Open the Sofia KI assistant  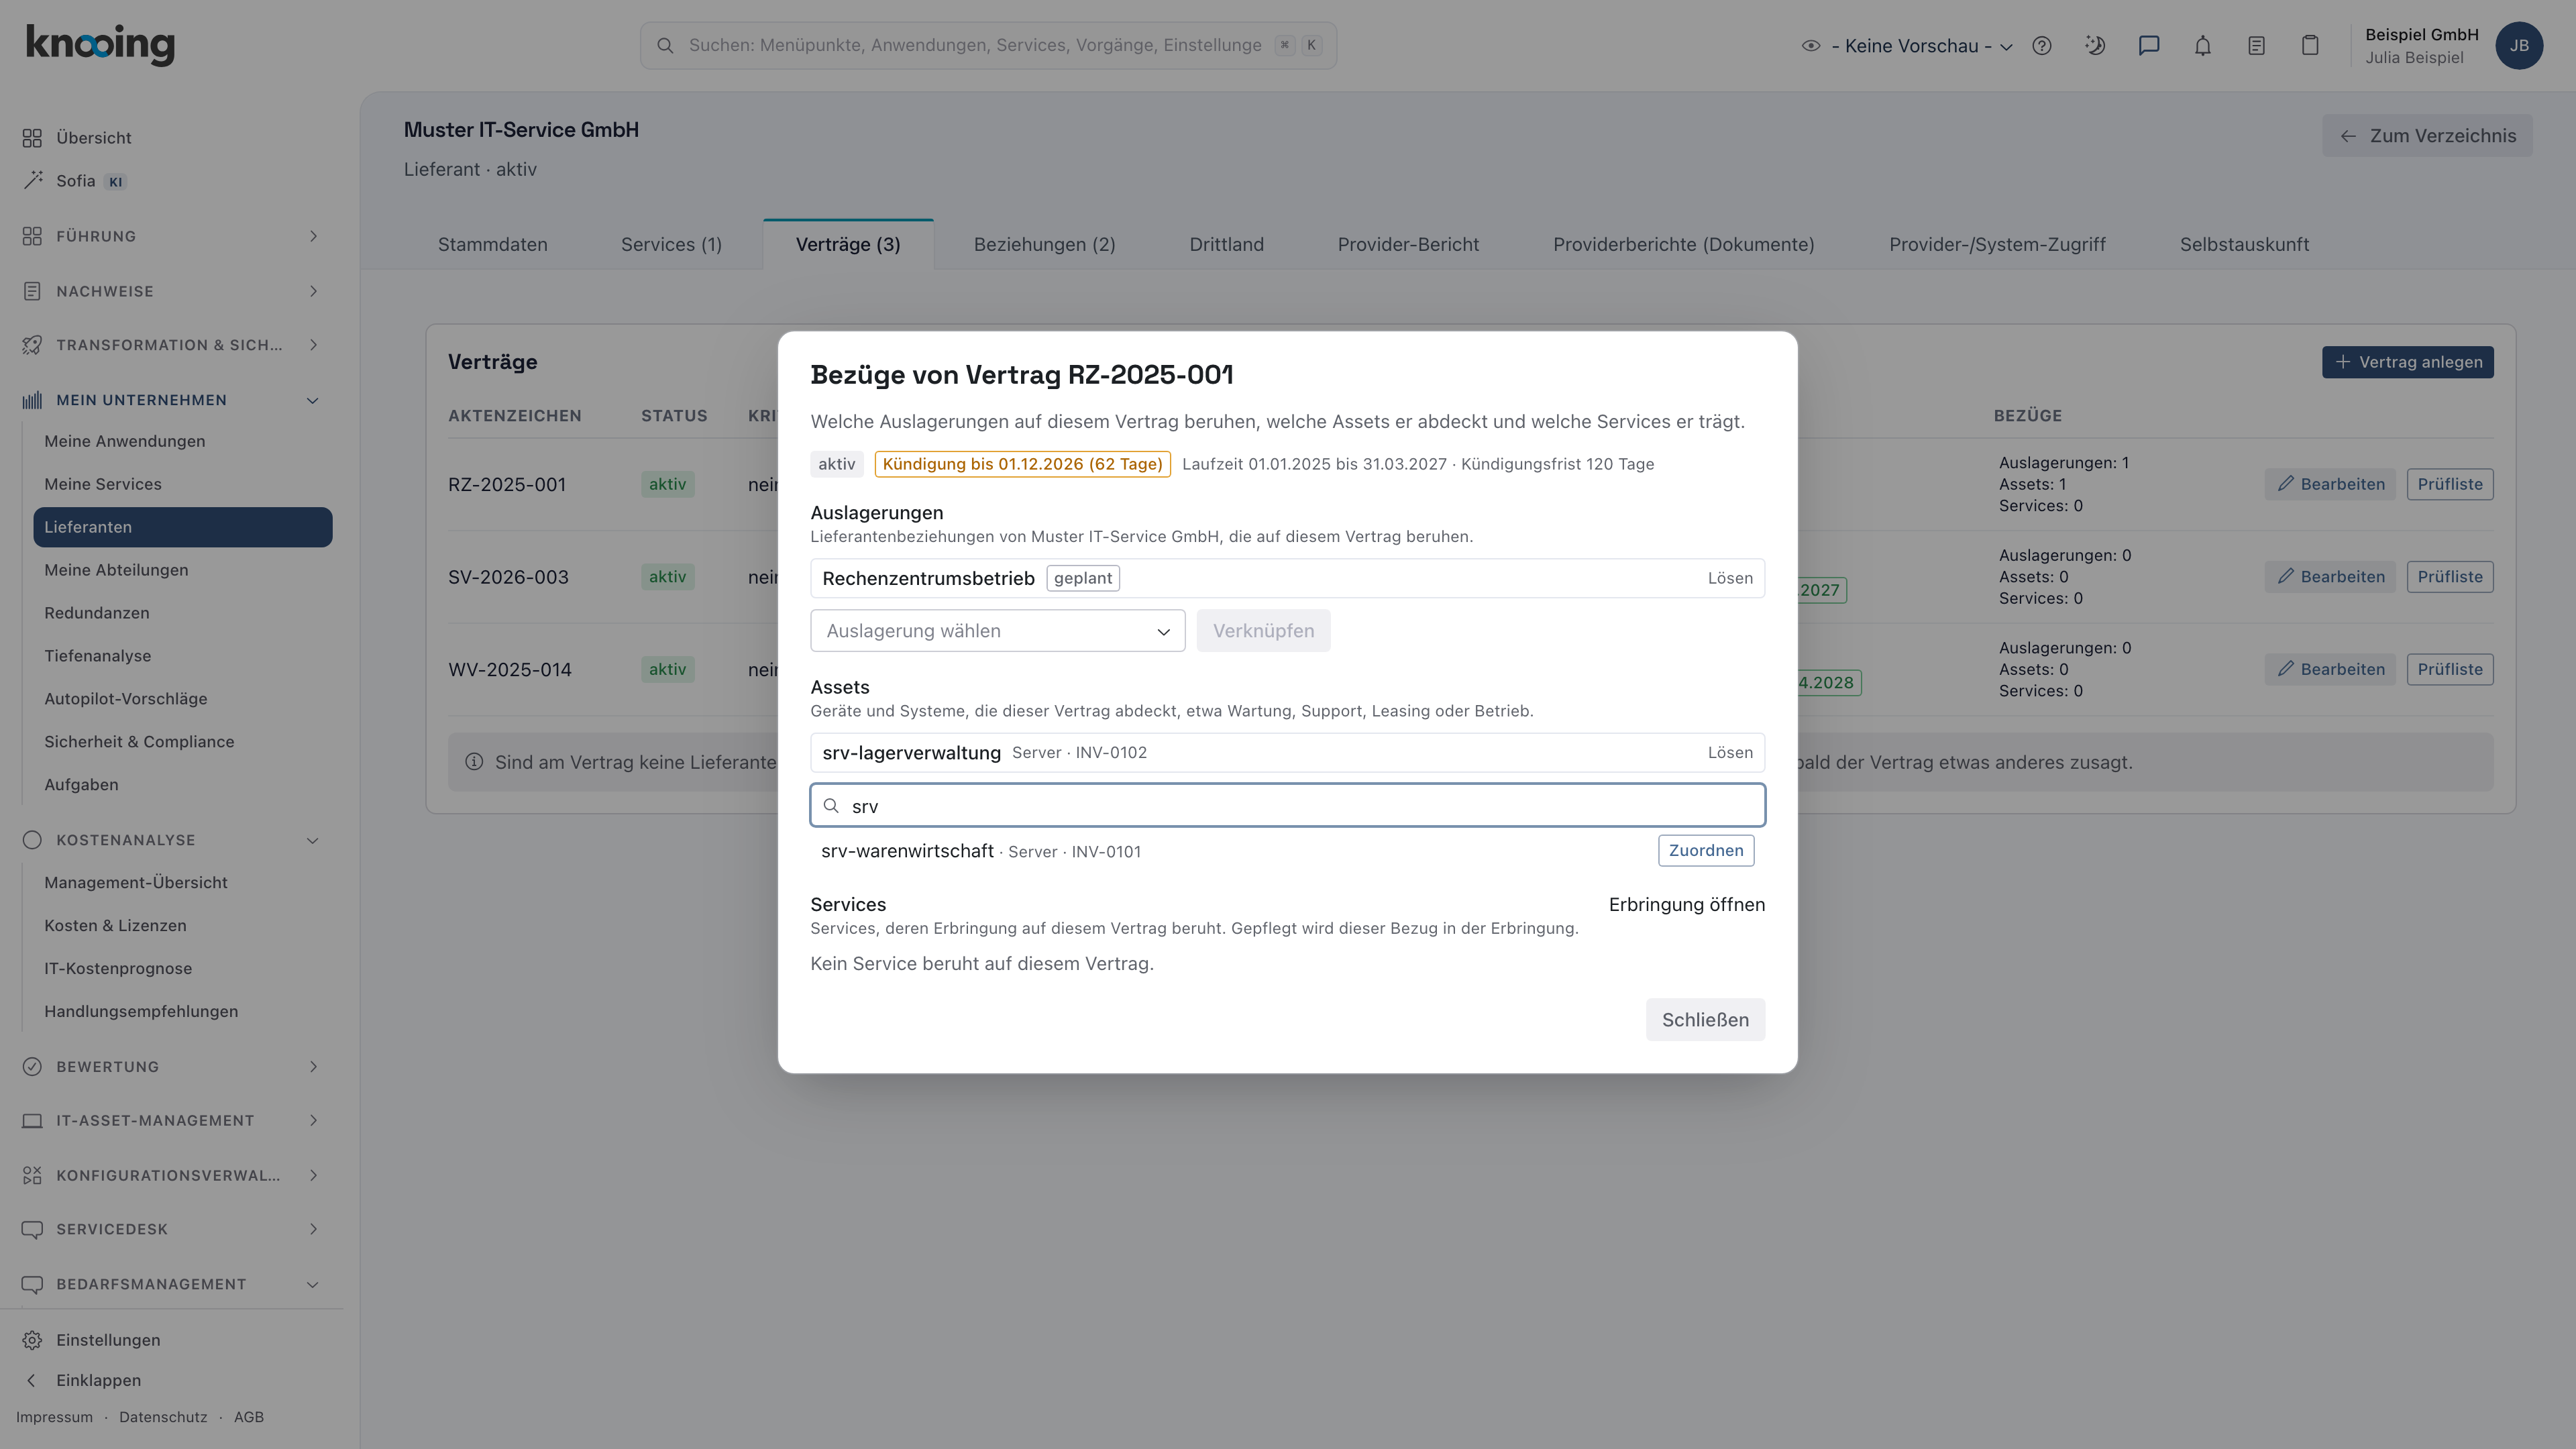tap(75, 181)
